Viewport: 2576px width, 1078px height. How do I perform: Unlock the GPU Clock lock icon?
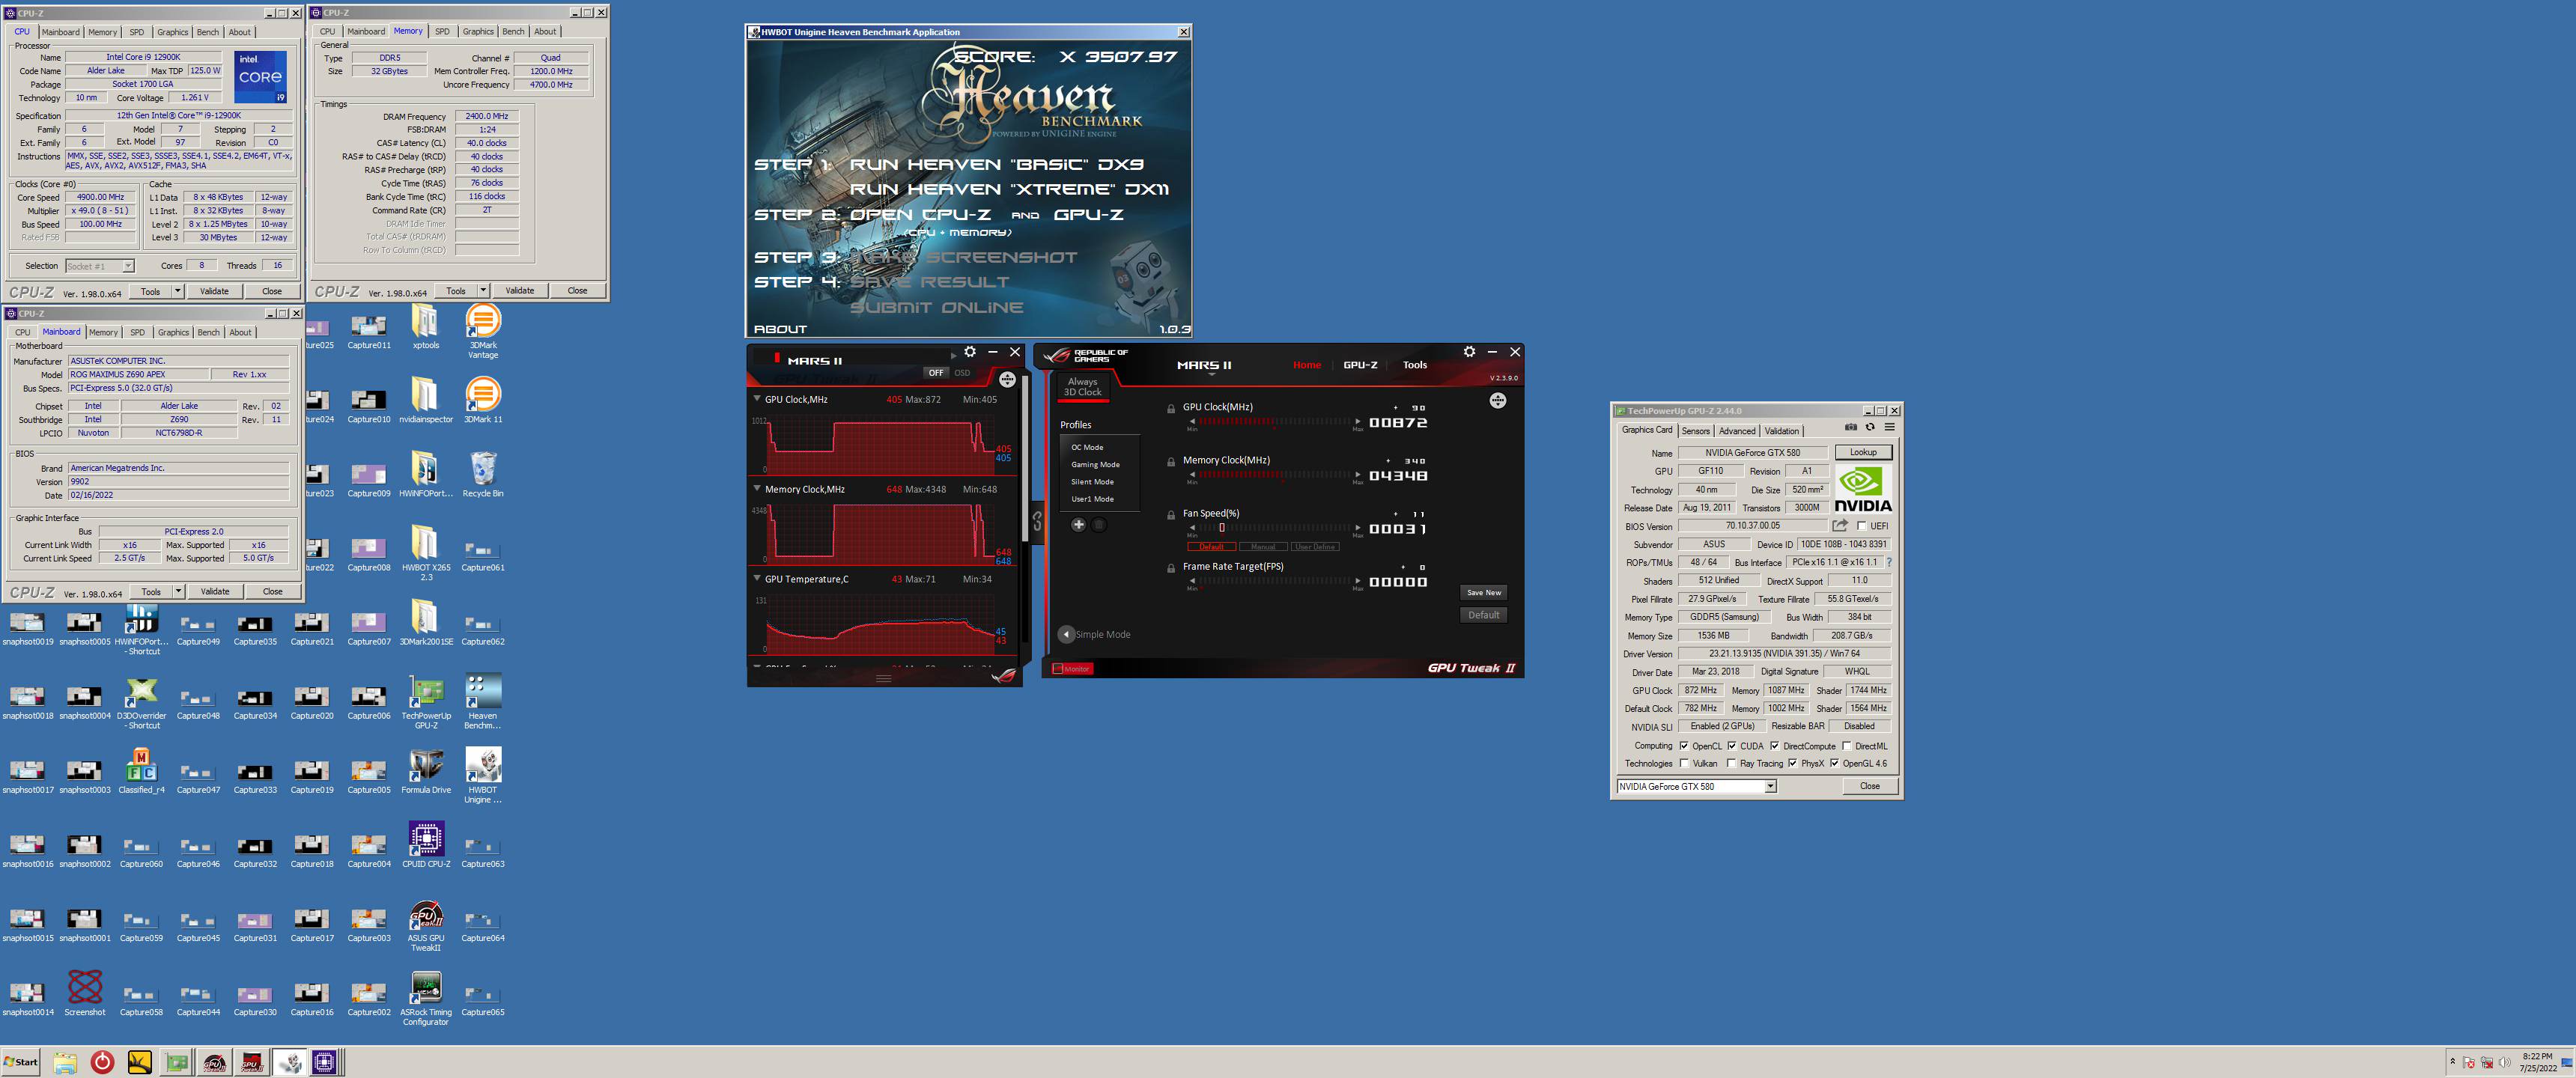[x=1171, y=409]
